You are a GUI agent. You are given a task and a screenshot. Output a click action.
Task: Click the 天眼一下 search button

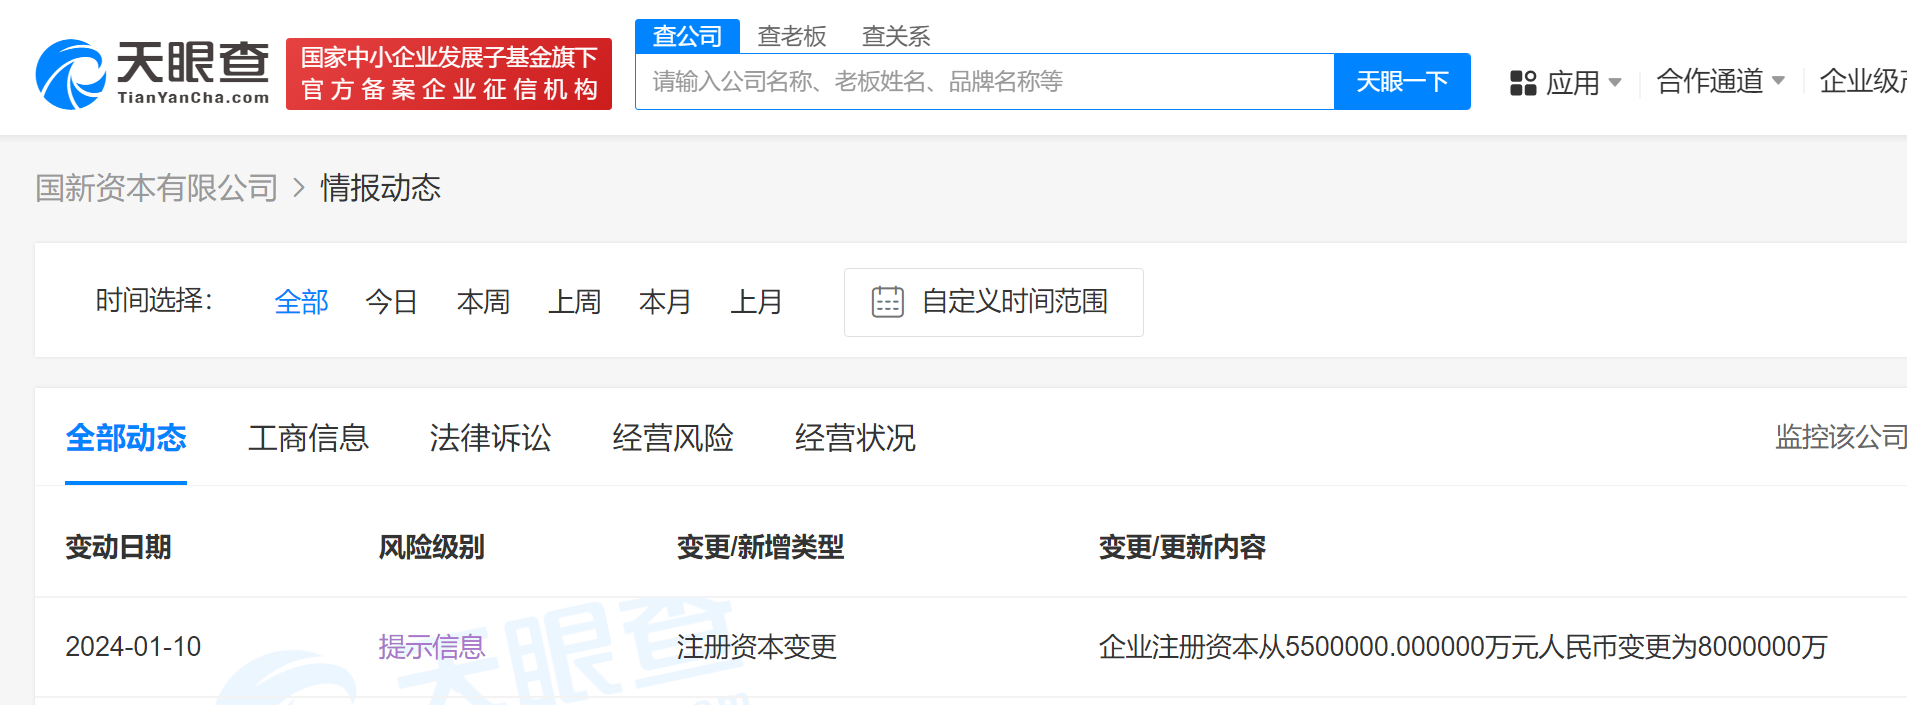pyautogui.click(x=1402, y=81)
